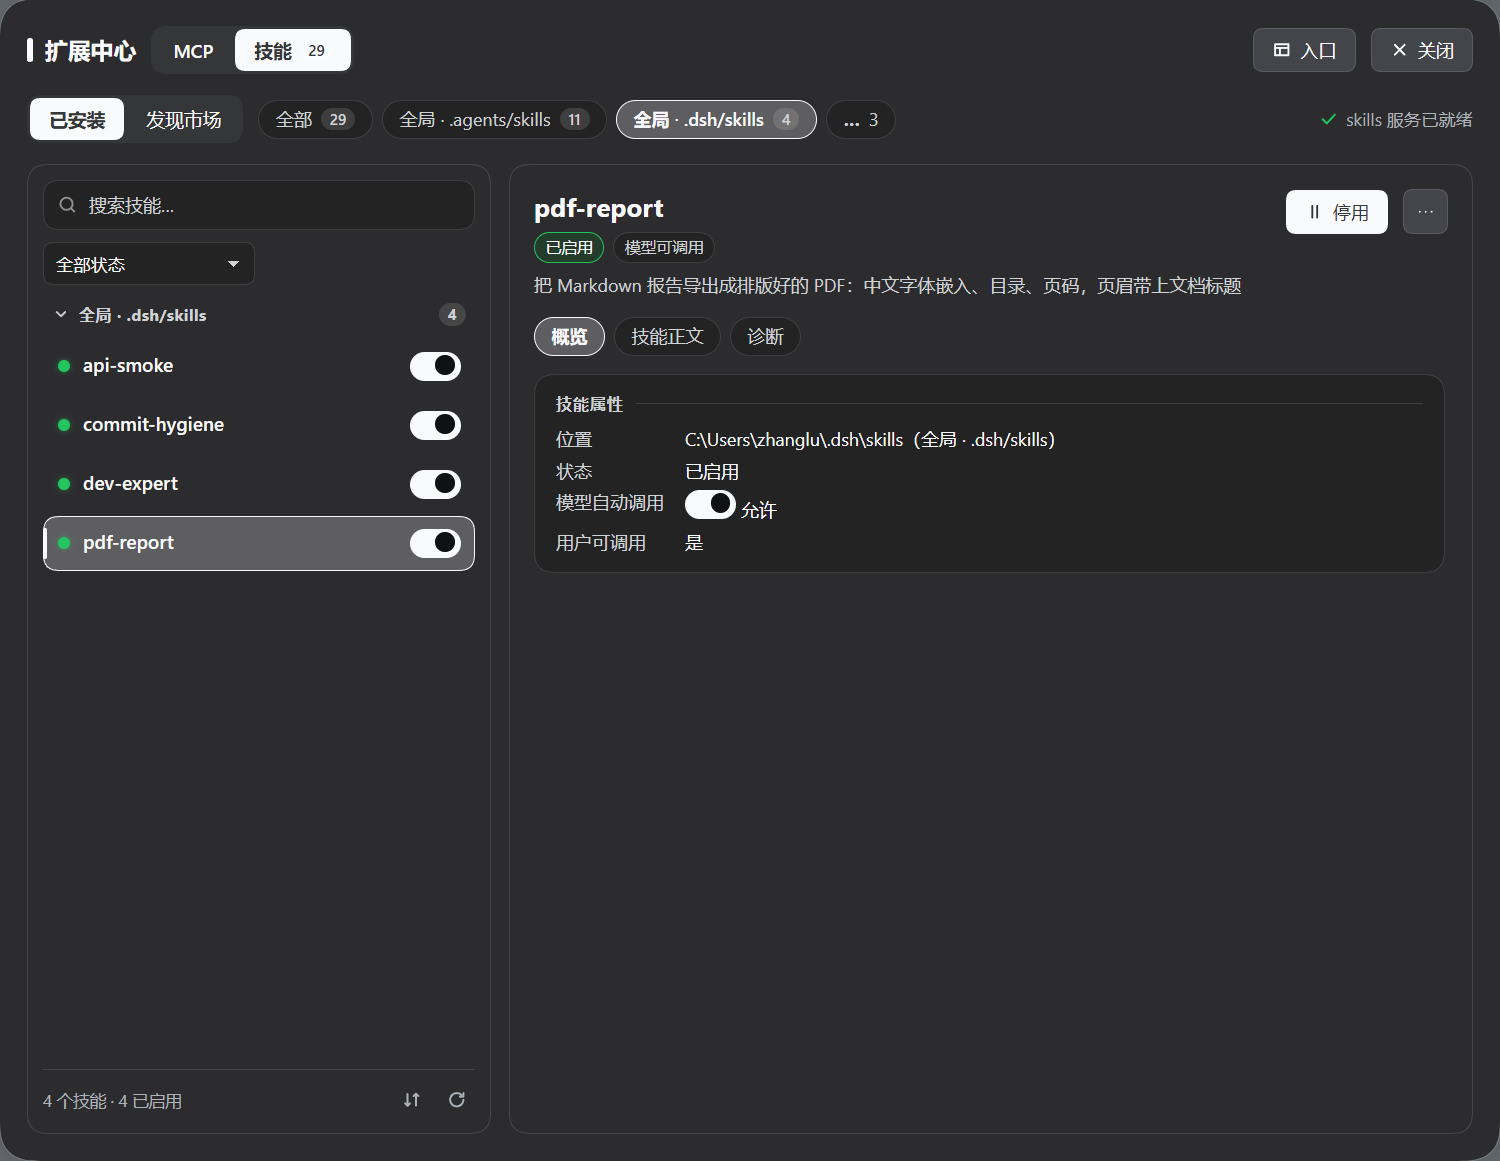The height and width of the screenshot is (1161, 1500).
Task: View the 技能正文 tab
Action: coord(667,337)
